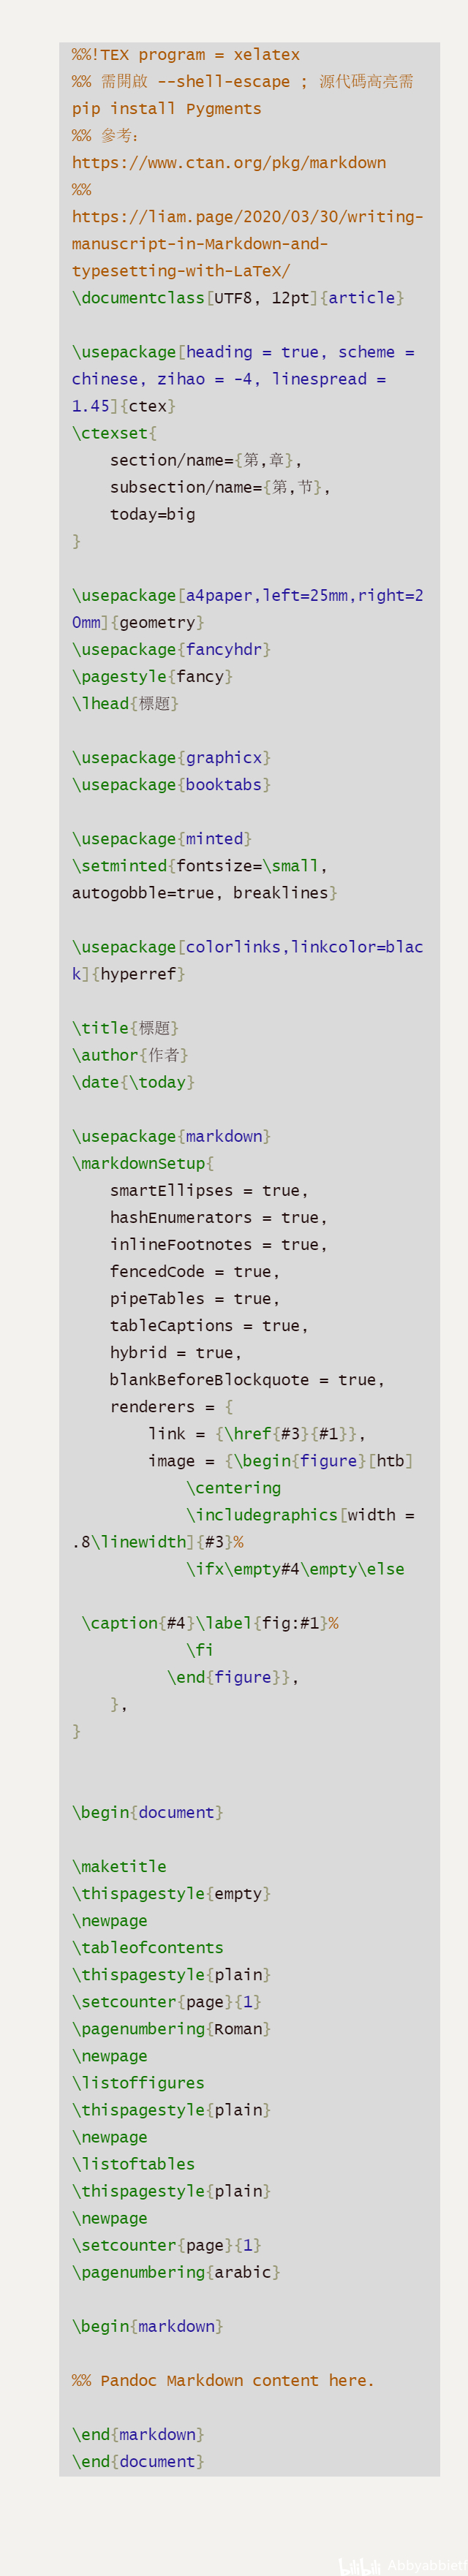Click the \lhead{標題} line
This screenshot has width=468, height=2576.
click(125, 703)
